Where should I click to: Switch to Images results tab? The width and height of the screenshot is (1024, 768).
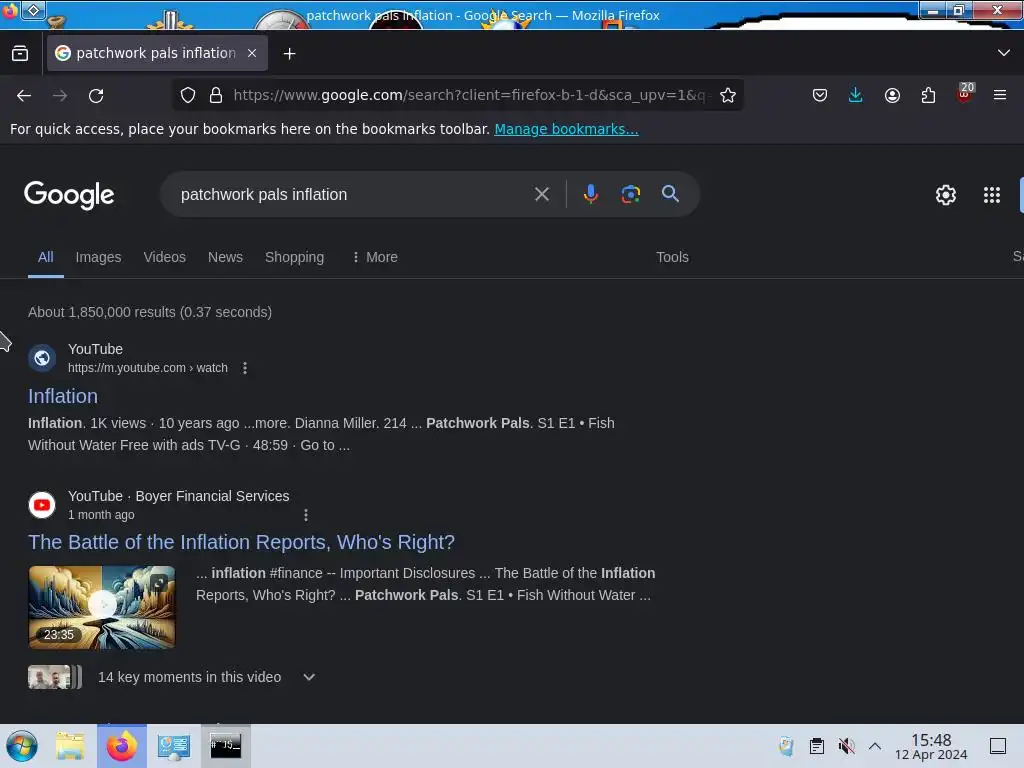pos(99,257)
